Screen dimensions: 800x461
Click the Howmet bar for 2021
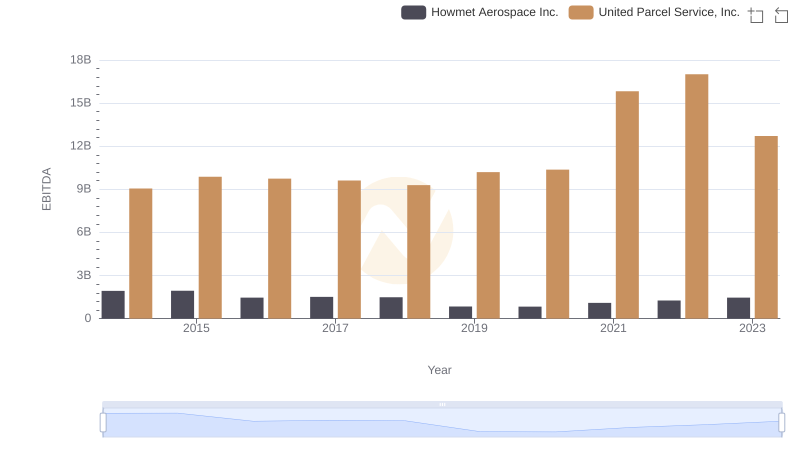point(599,311)
